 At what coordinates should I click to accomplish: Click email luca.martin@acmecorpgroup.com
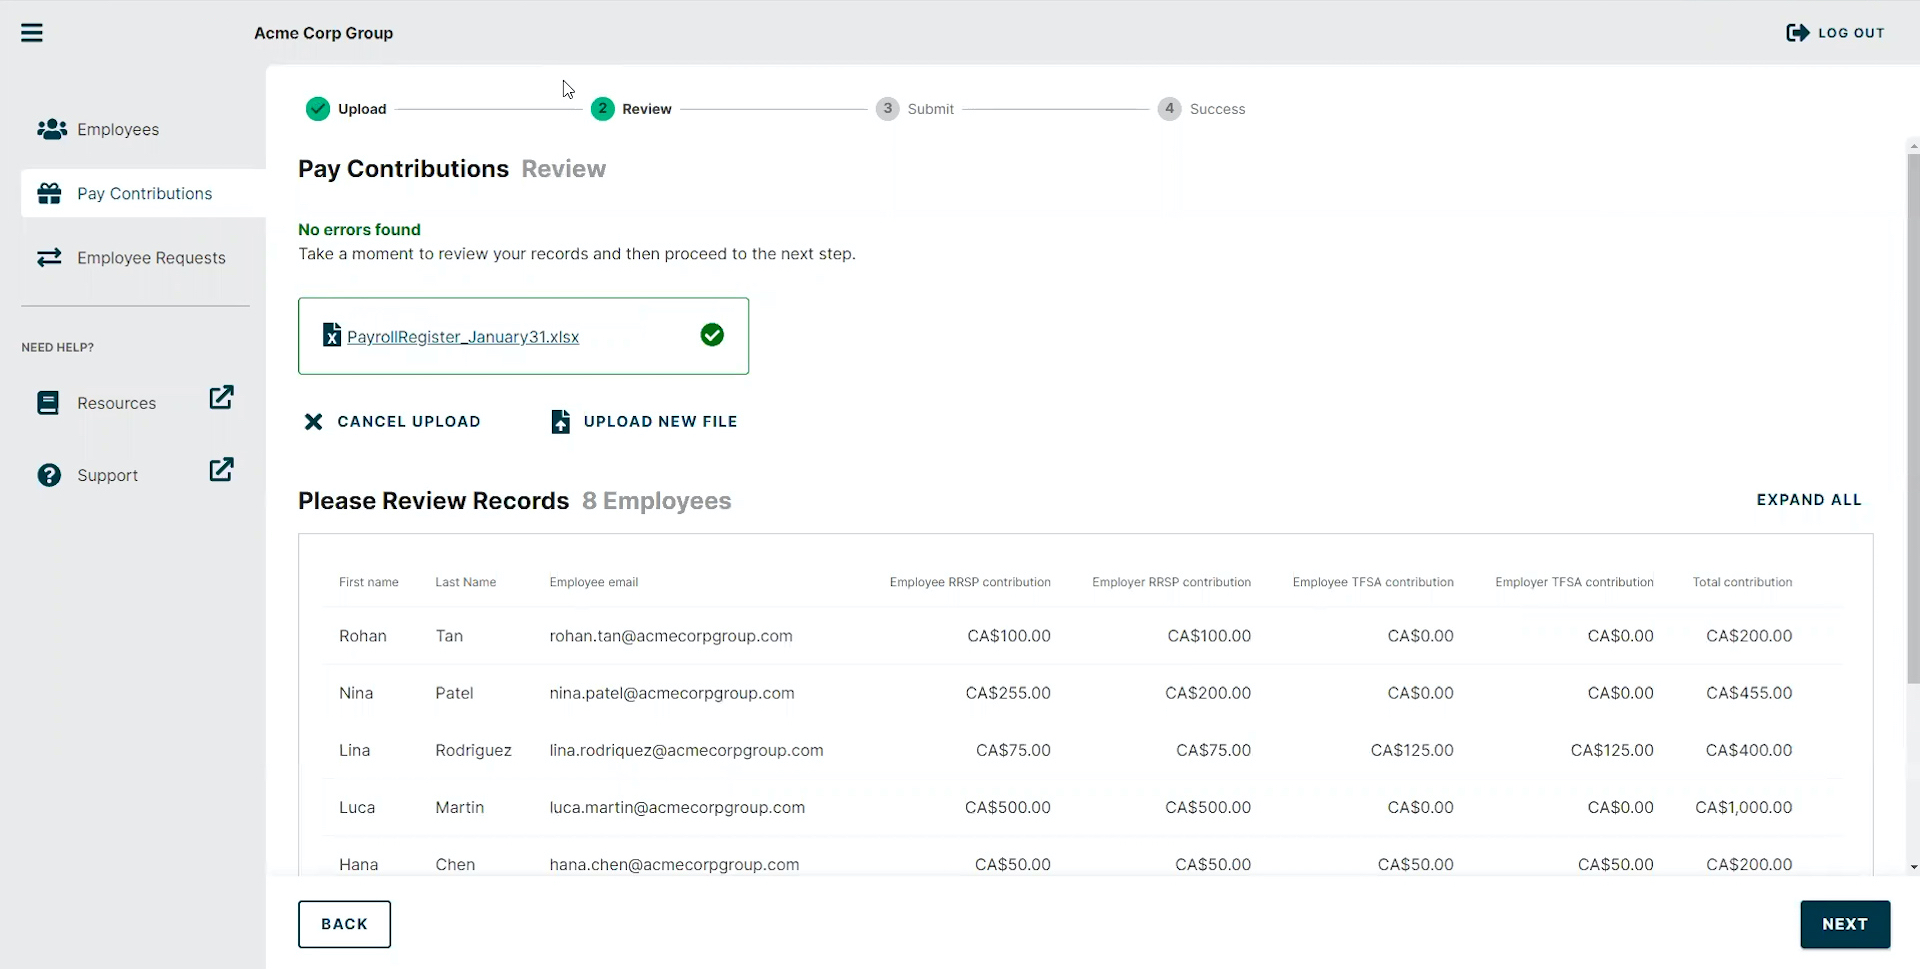(x=677, y=807)
